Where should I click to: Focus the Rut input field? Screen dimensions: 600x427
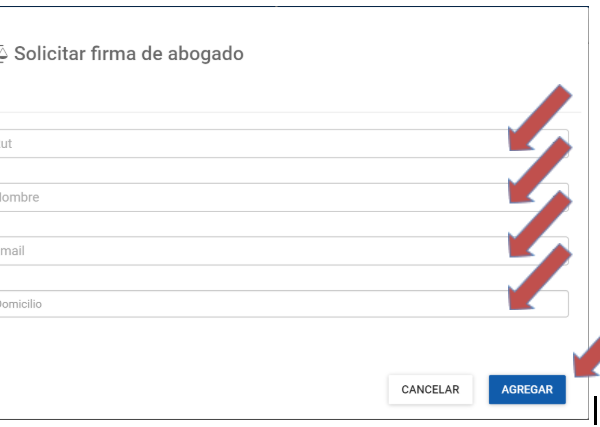click(250, 143)
